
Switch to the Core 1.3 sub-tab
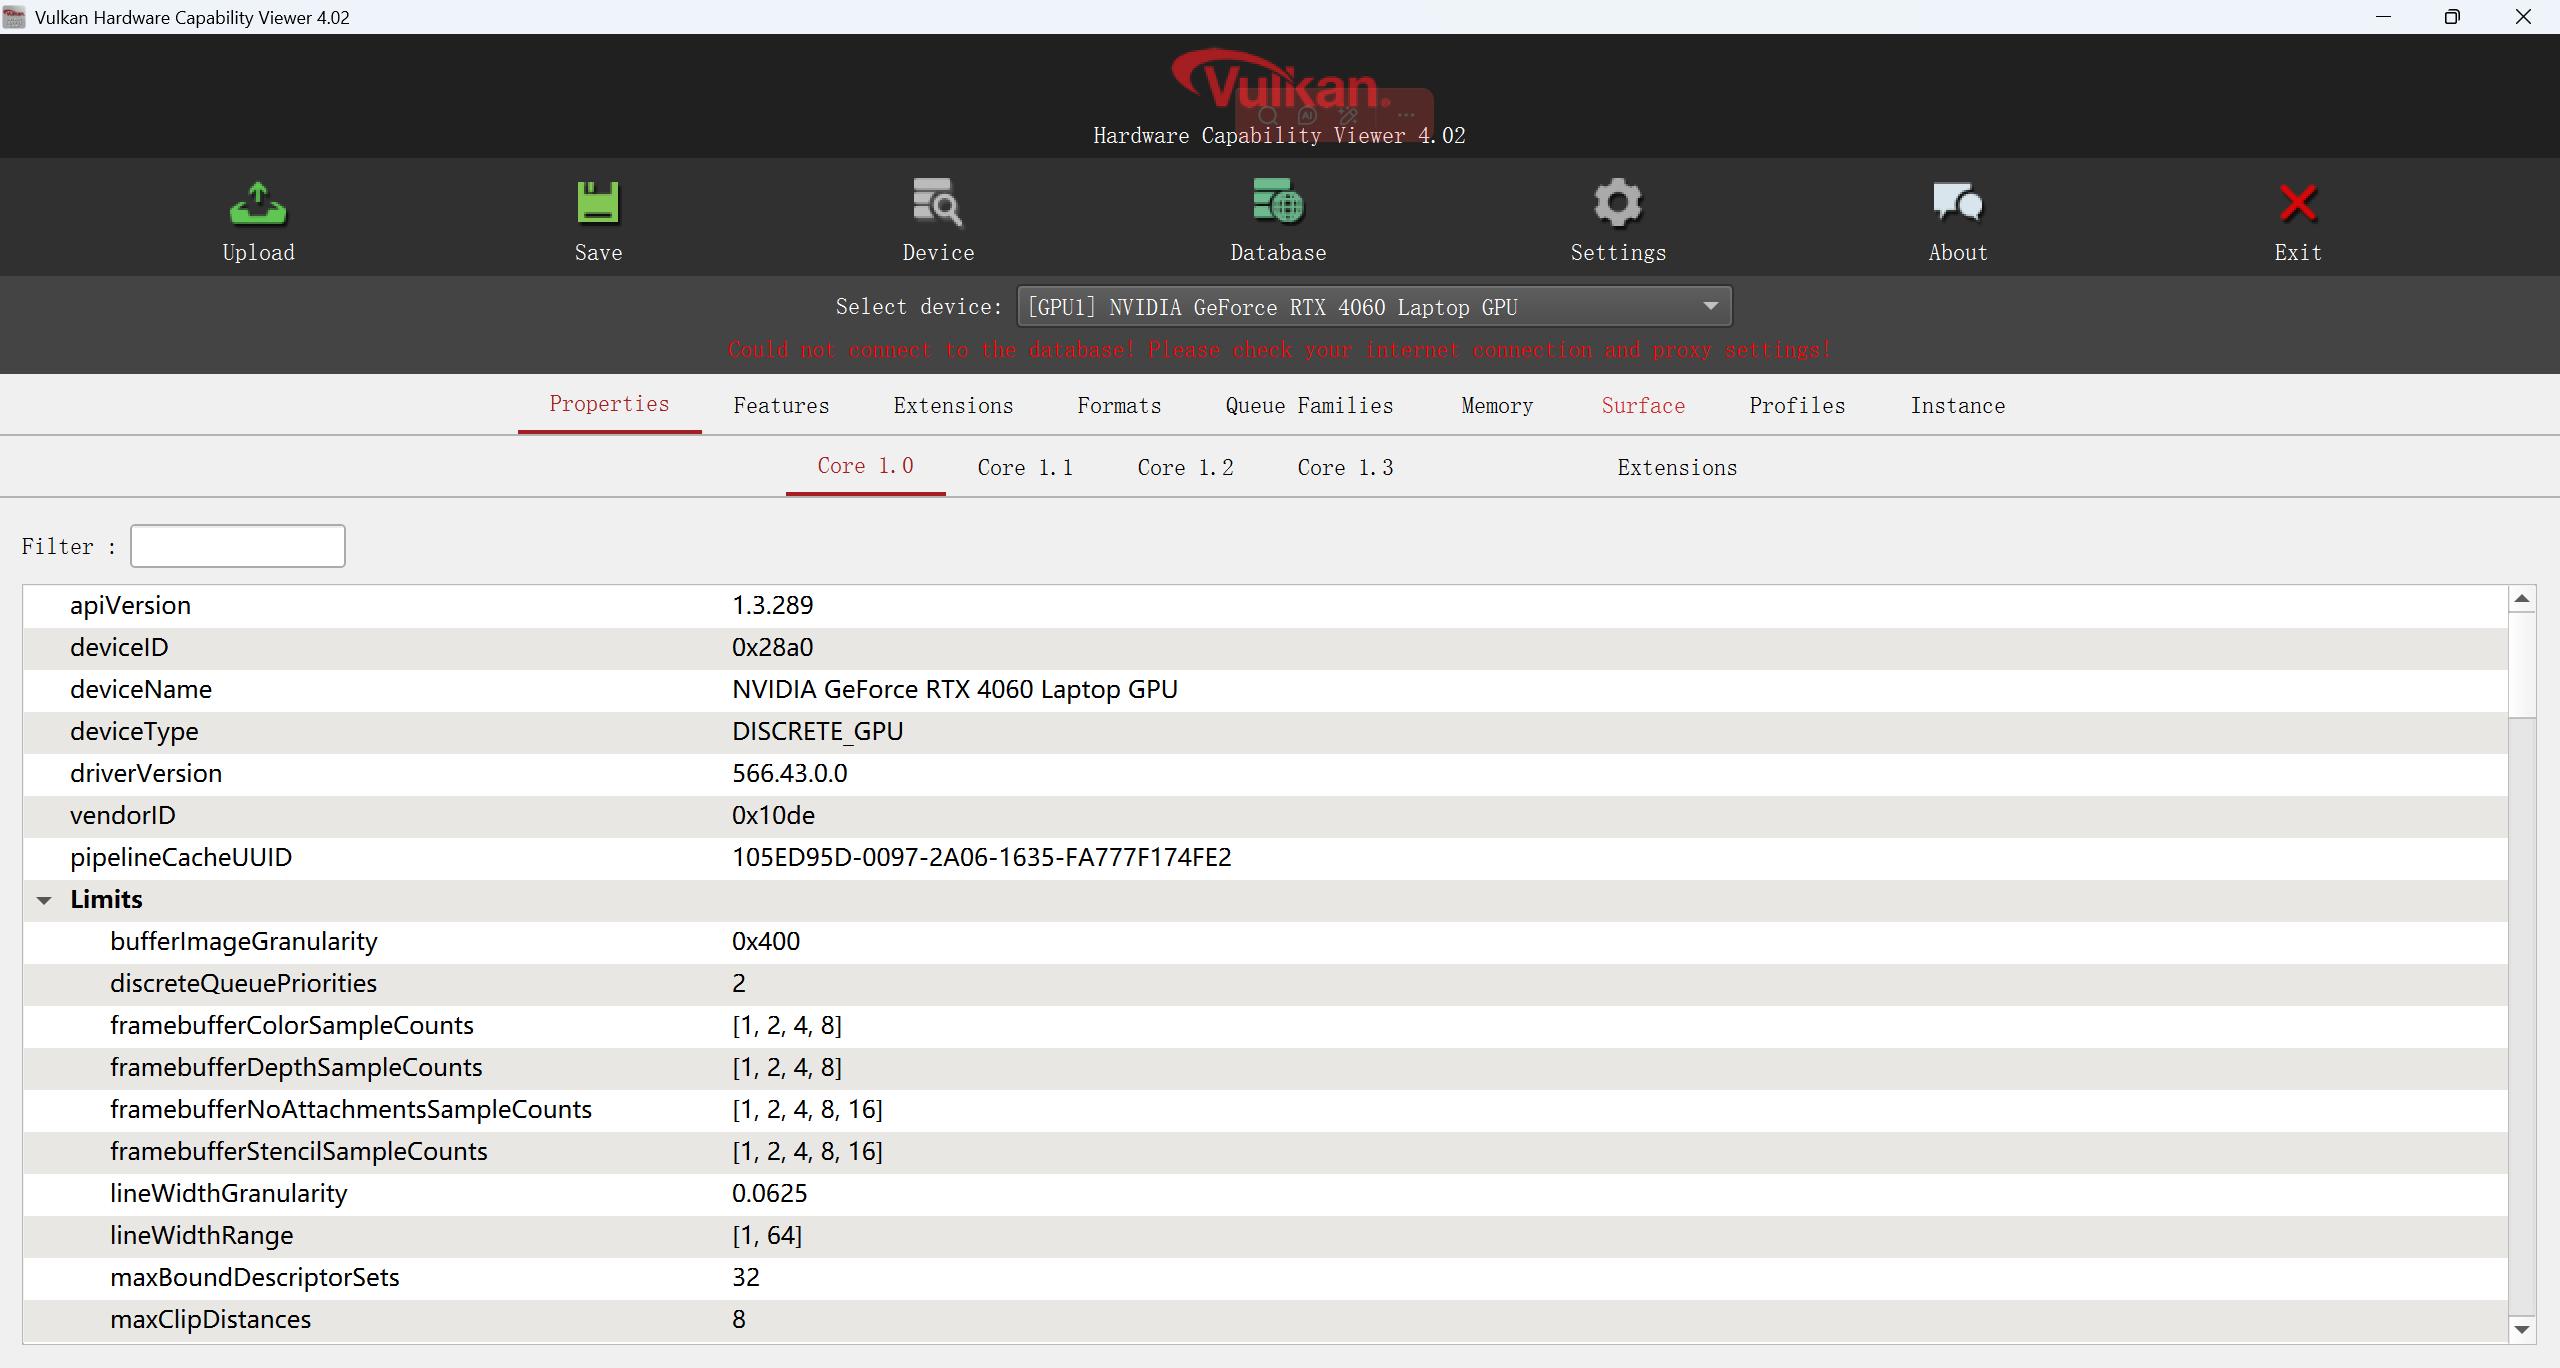(x=1345, y=468)
